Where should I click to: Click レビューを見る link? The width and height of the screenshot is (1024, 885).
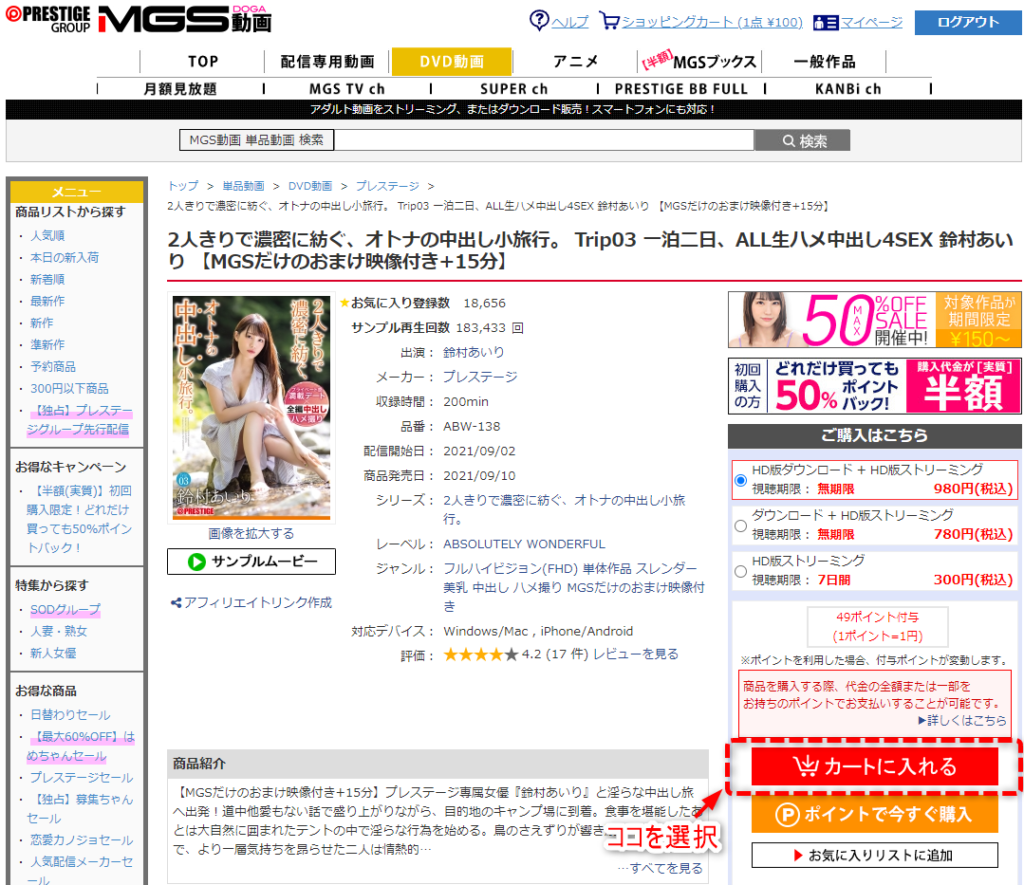pos(635,654)
